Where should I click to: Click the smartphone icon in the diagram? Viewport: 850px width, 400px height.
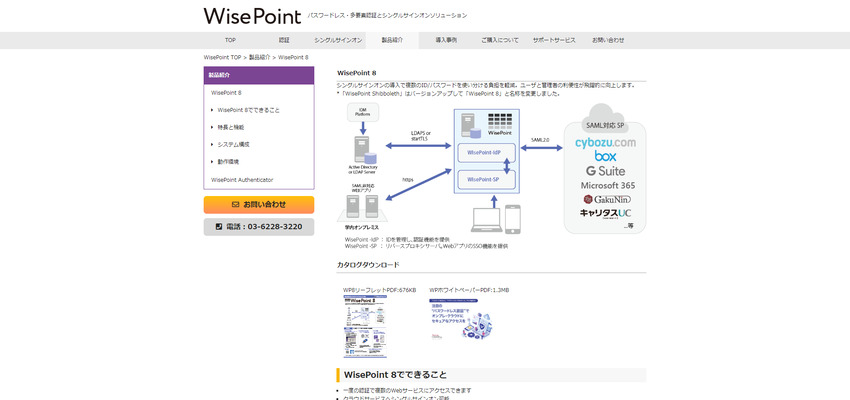[513, 219]
